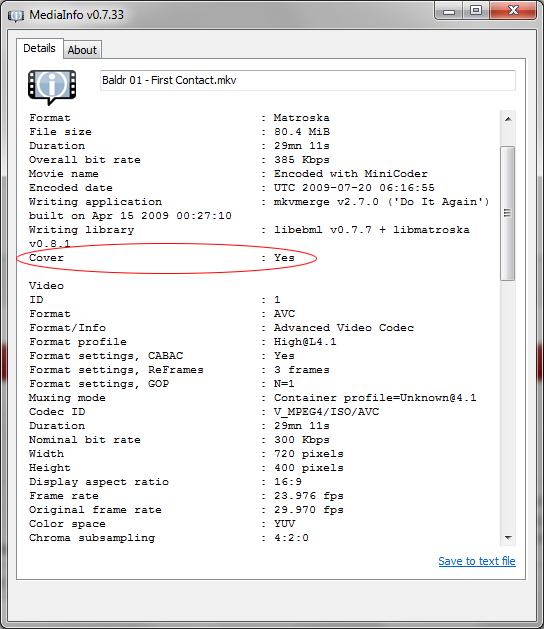Switch to the About tab
Viewport: 544px width, 629px height.
82,50
